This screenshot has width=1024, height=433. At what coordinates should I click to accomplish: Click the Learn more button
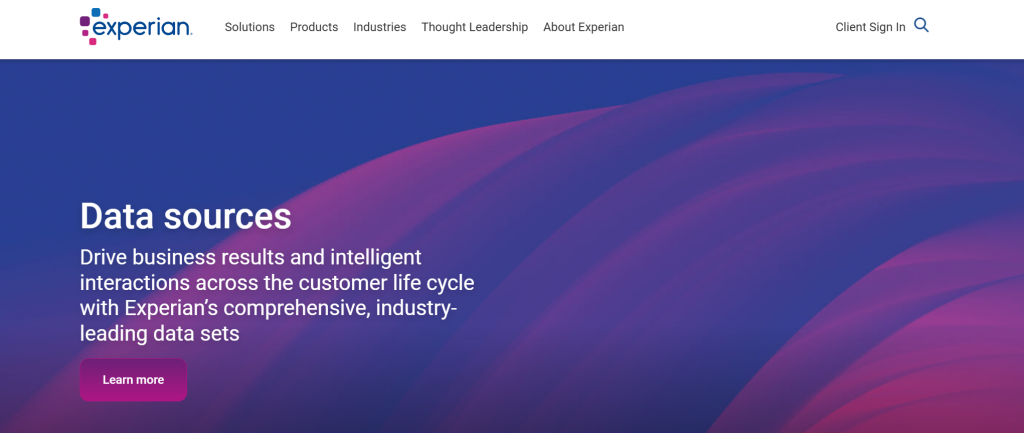[133, 379]
